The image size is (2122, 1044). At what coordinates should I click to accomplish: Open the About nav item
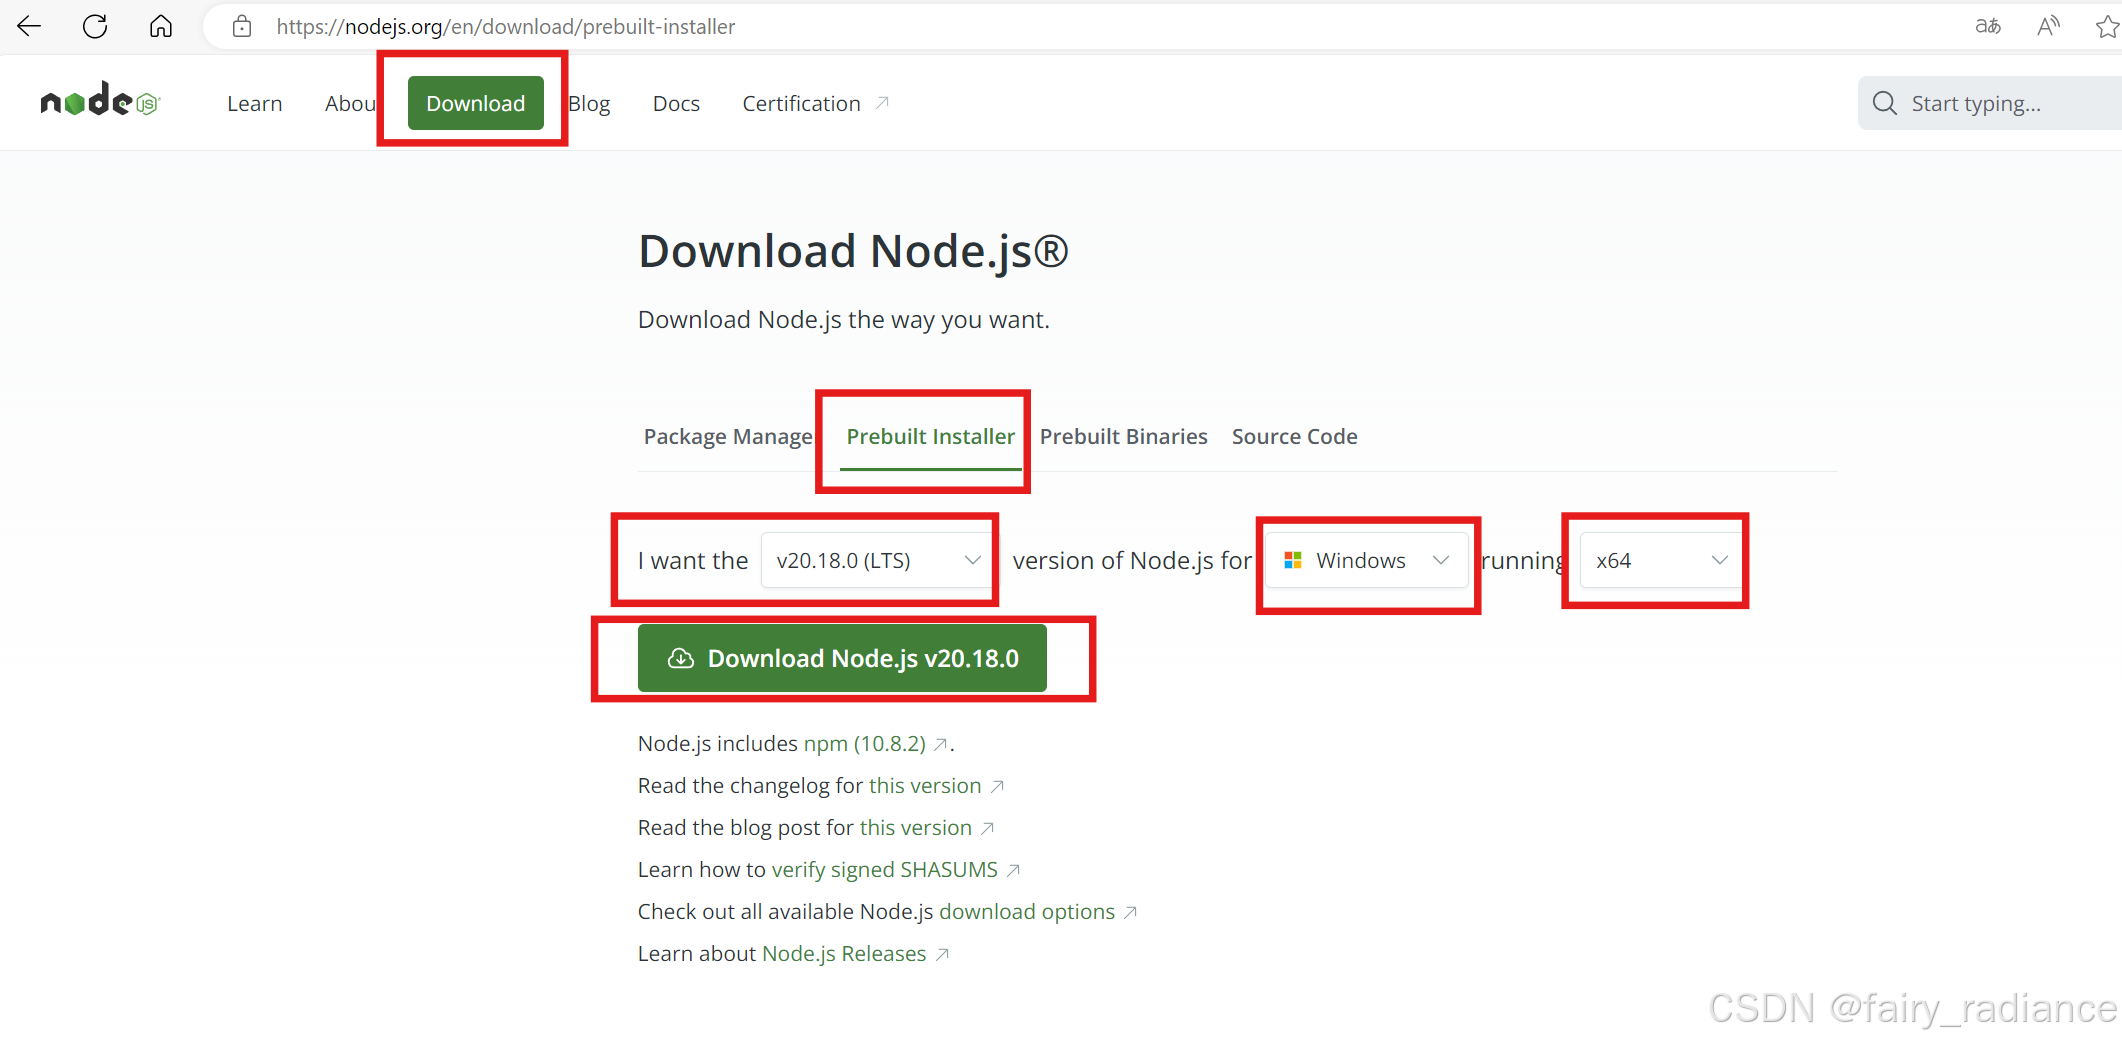point(350,103)
